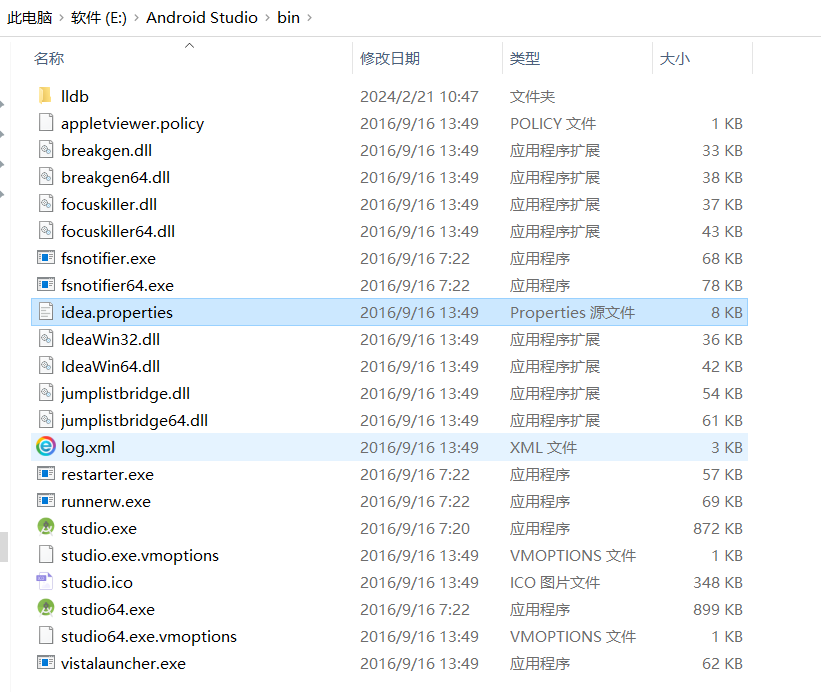Viewport: 821px width, 692px height.
Task: Click the log.xml browser icon
Action: [x=46, y=447]
